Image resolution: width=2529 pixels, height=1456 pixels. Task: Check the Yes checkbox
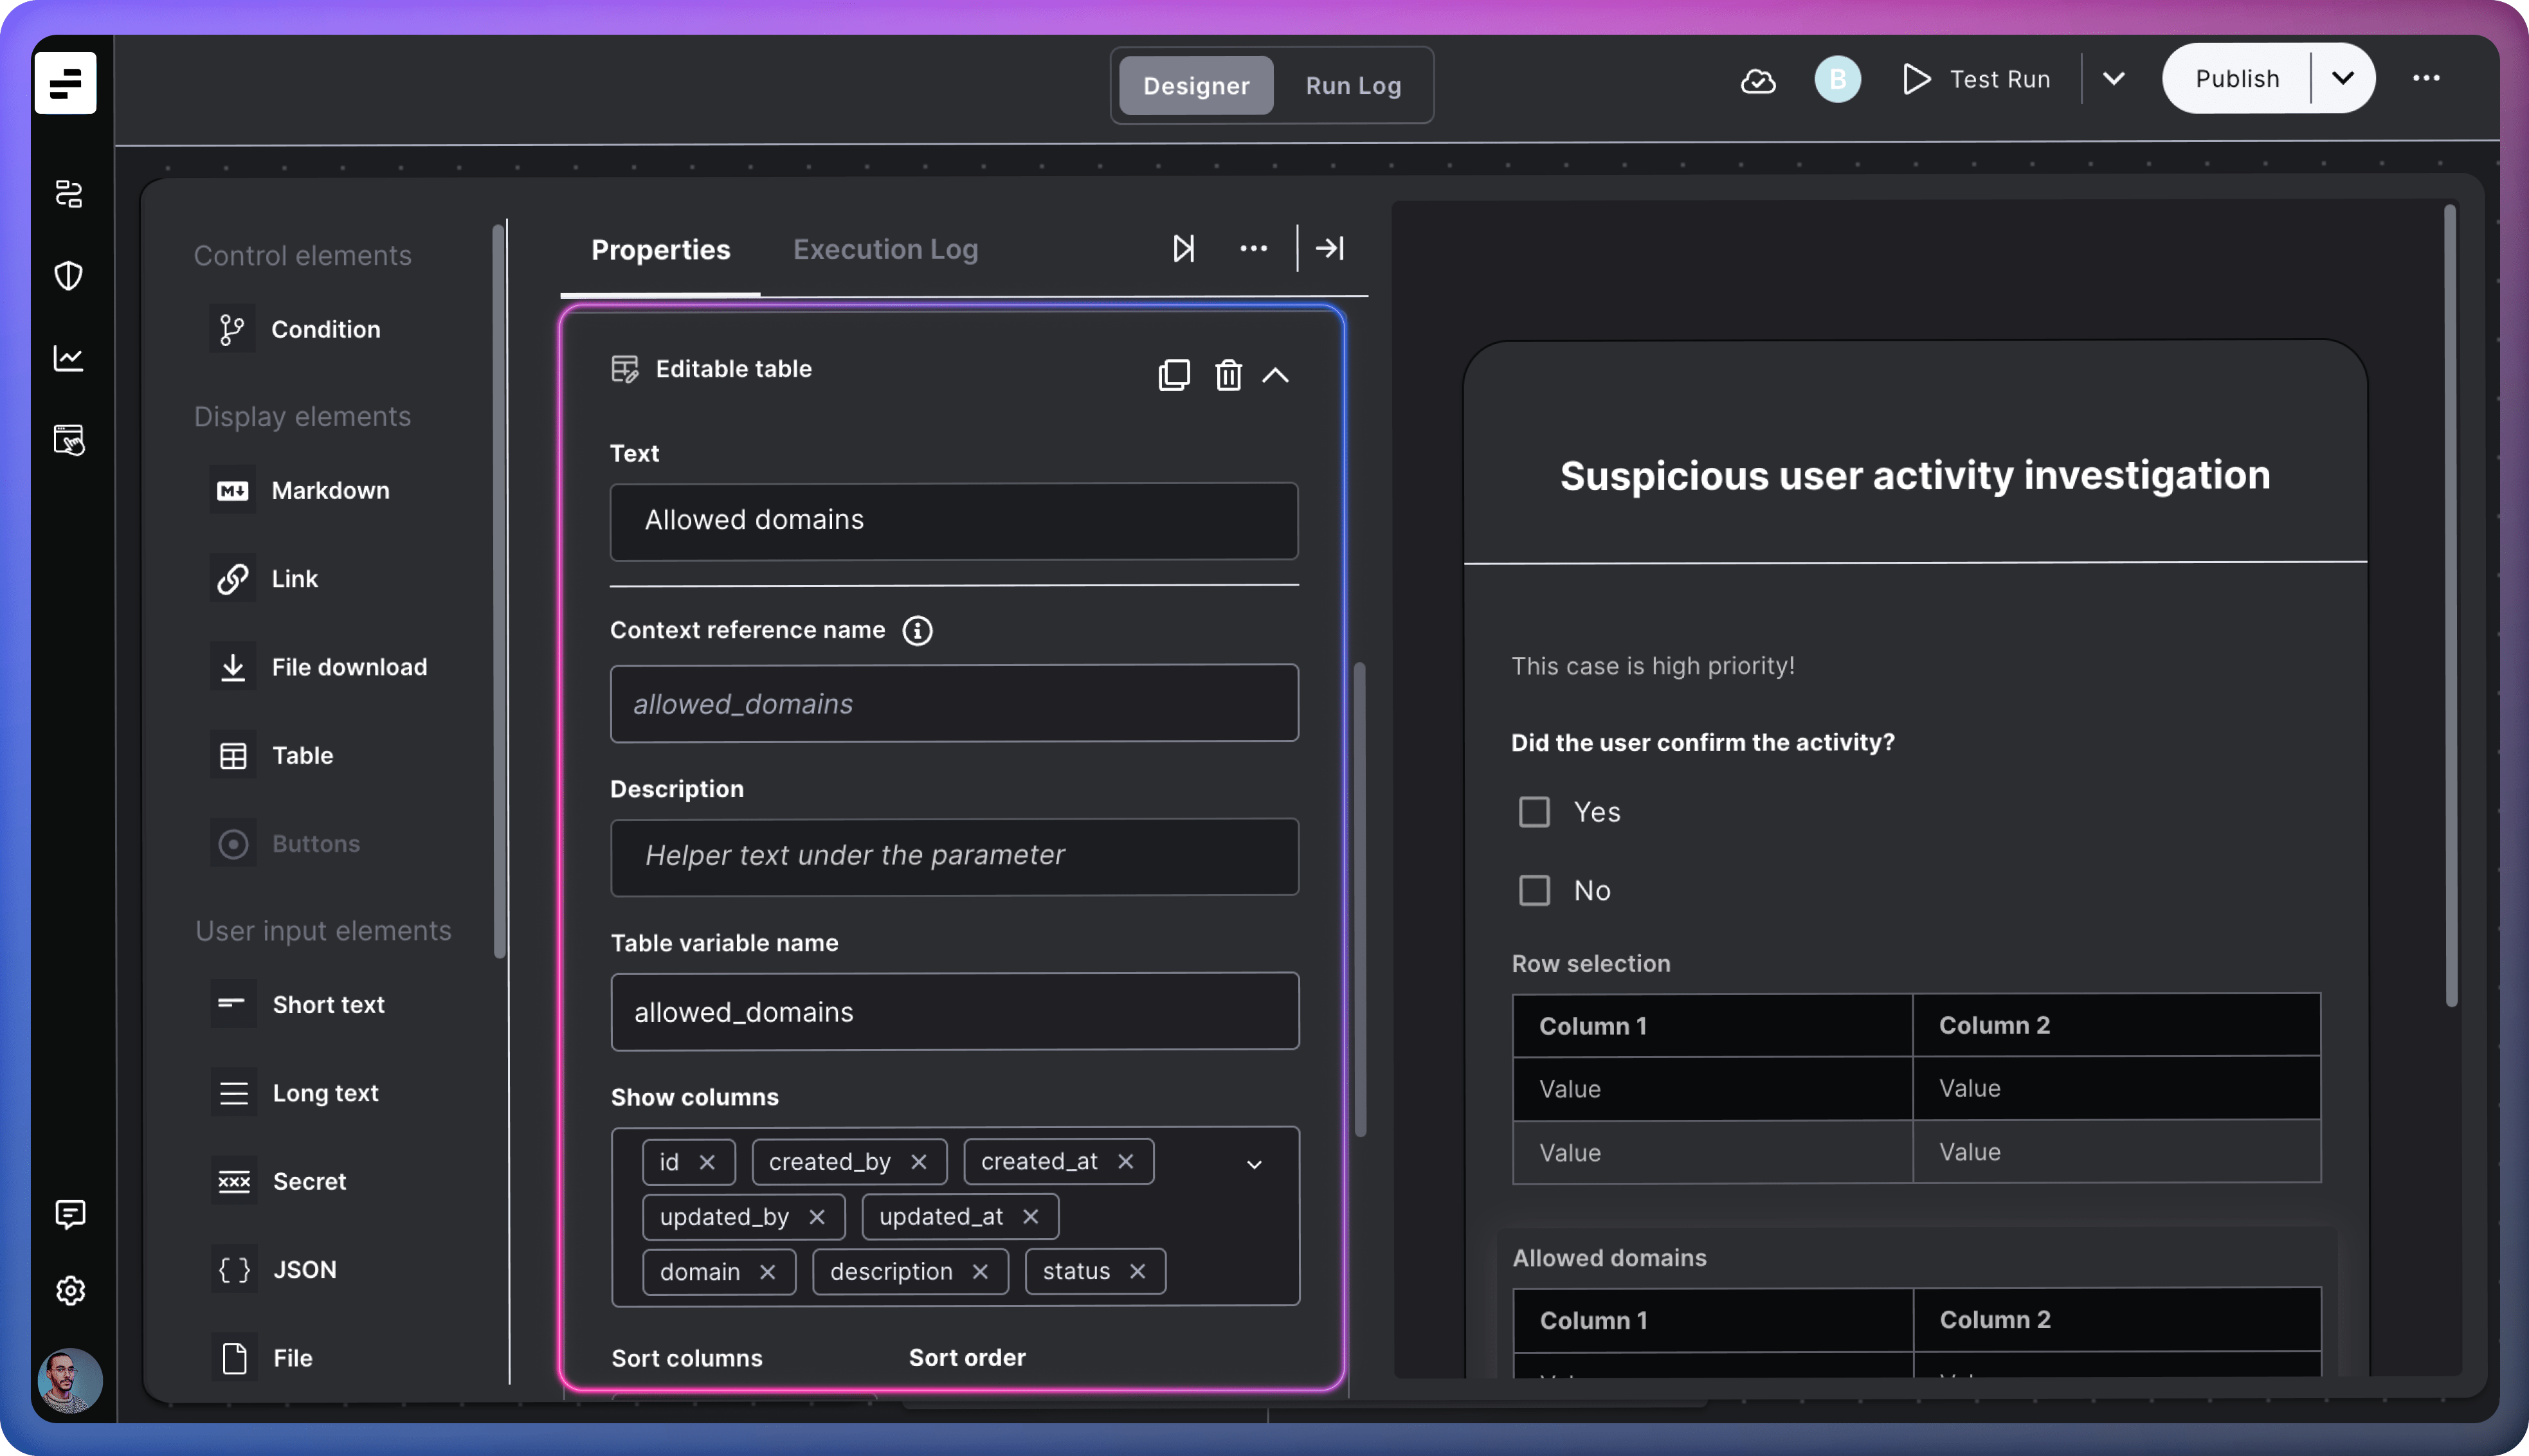click(1534, 812)
